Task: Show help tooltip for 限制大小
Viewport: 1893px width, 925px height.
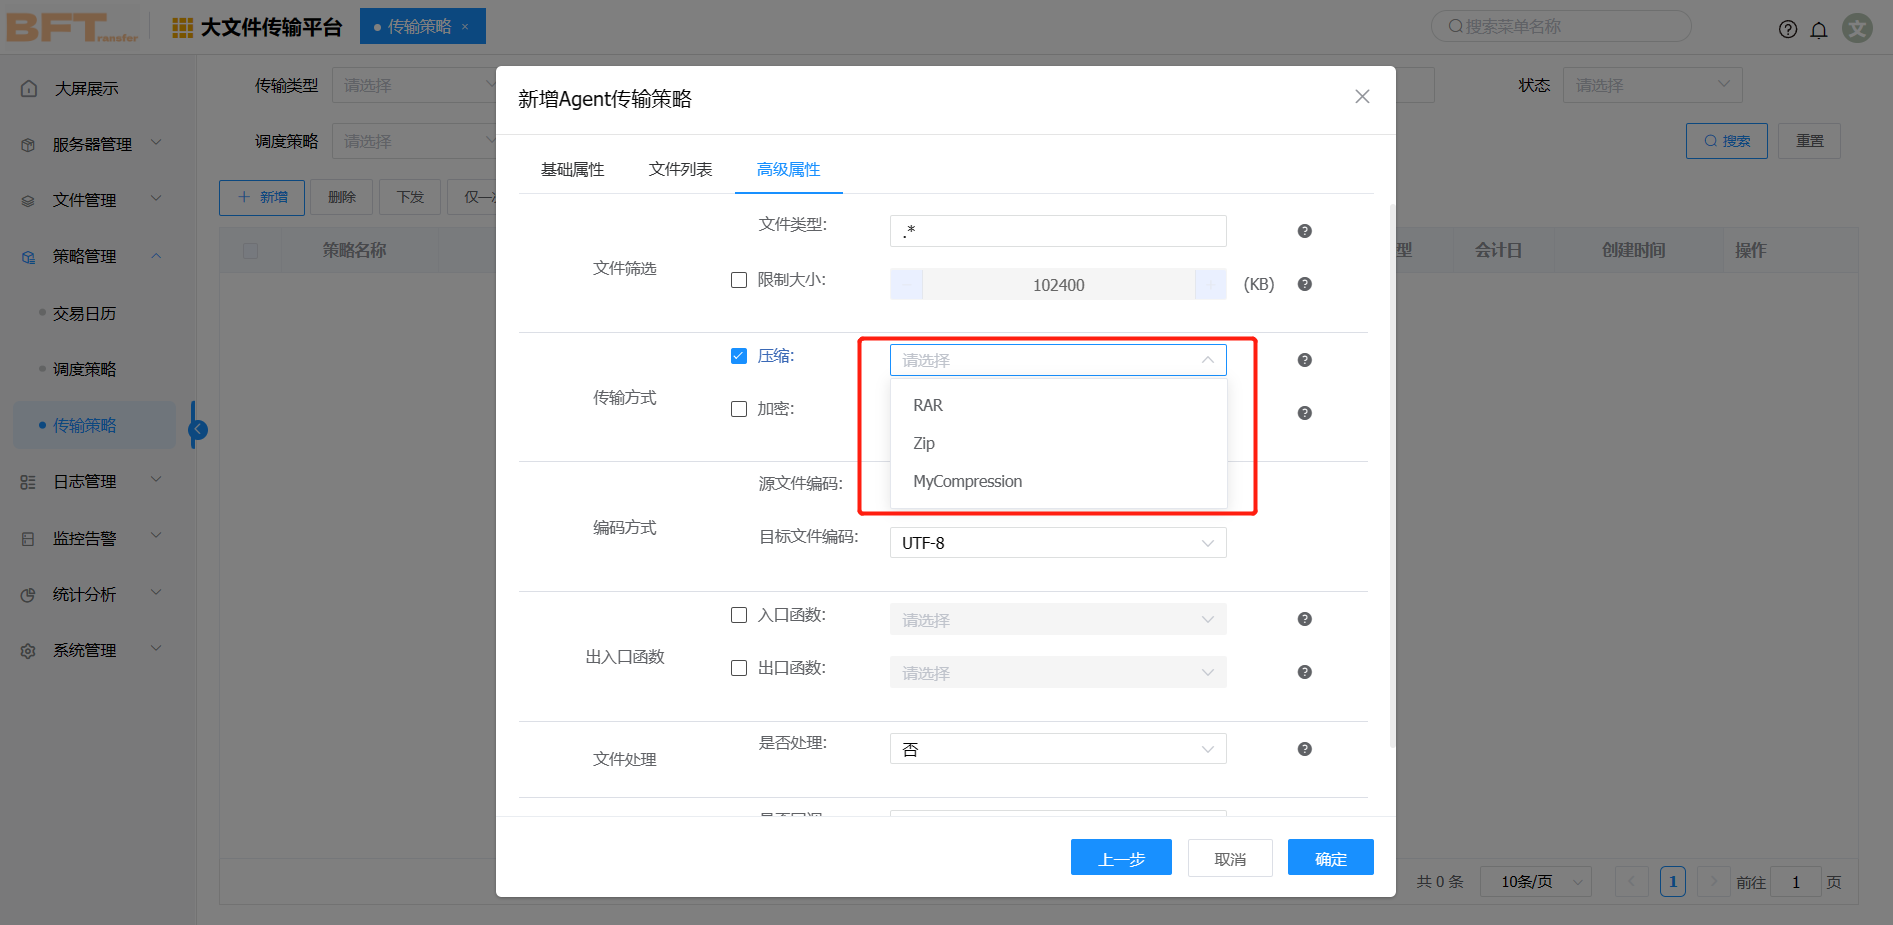Action: [x=1304, y=284]
